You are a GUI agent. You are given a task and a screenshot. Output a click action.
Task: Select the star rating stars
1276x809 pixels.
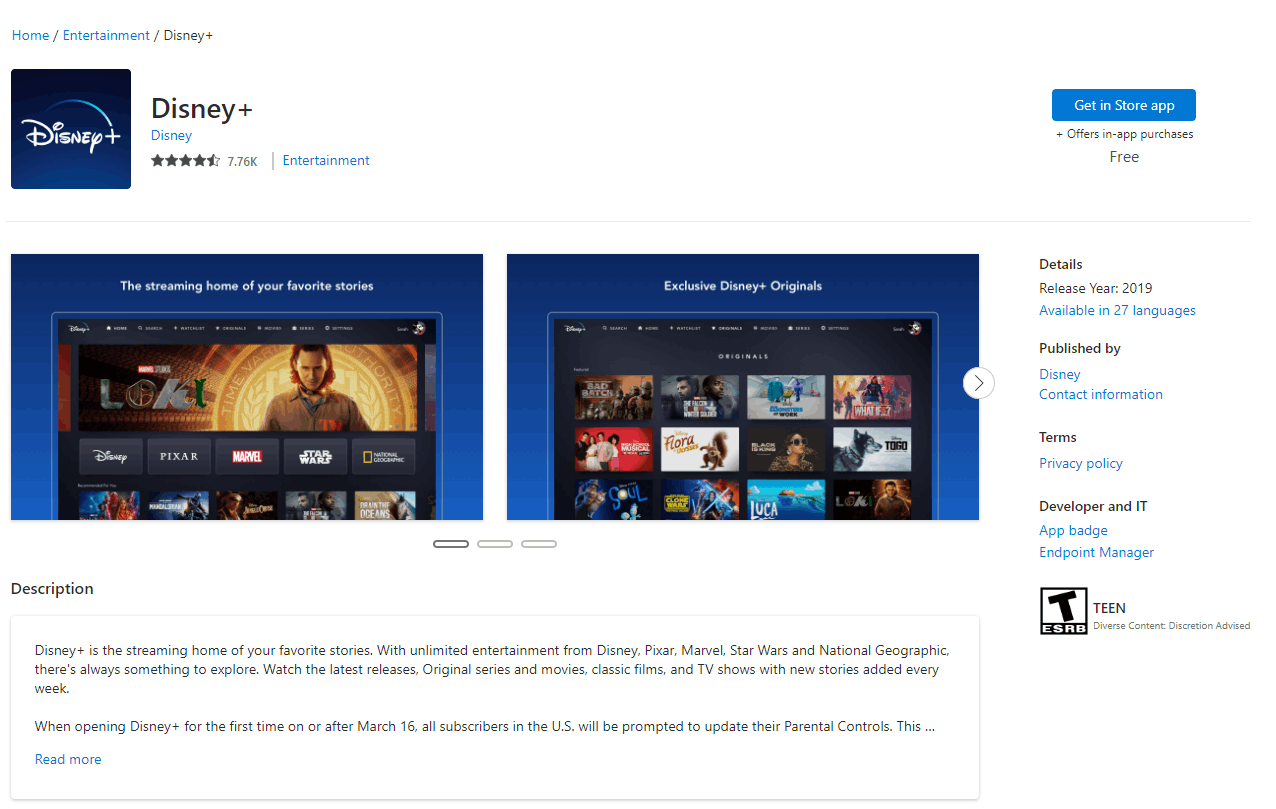tap(186, 160)
